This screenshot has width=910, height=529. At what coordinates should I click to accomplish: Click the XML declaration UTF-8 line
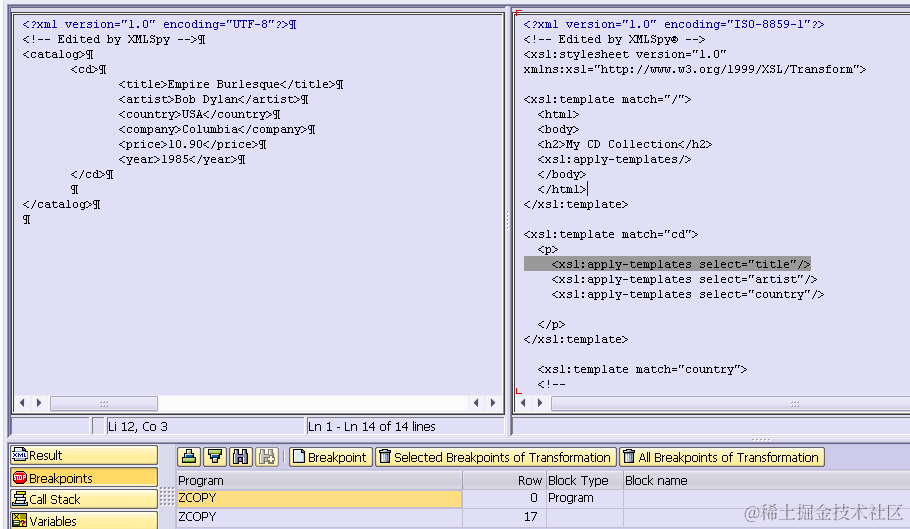(159, 24)
